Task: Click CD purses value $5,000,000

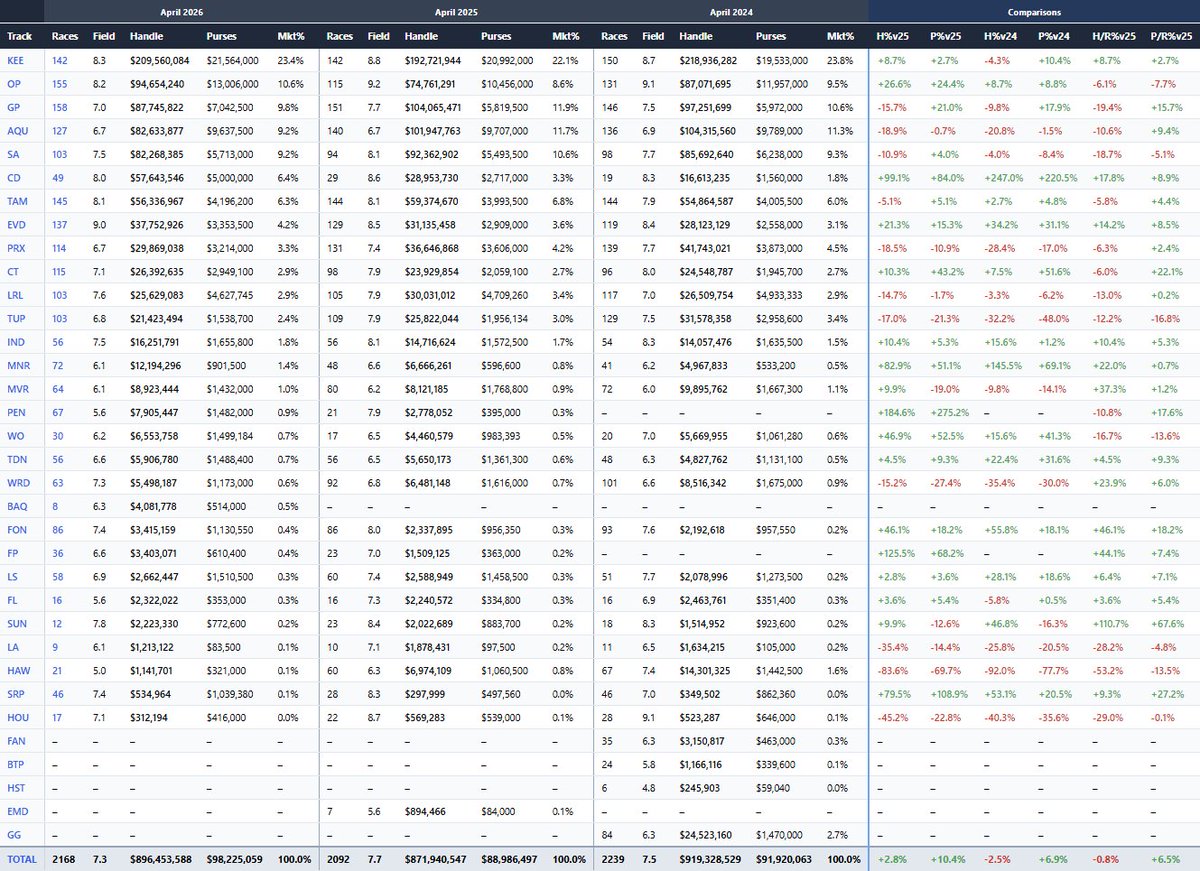Action: tap(230, 176)
